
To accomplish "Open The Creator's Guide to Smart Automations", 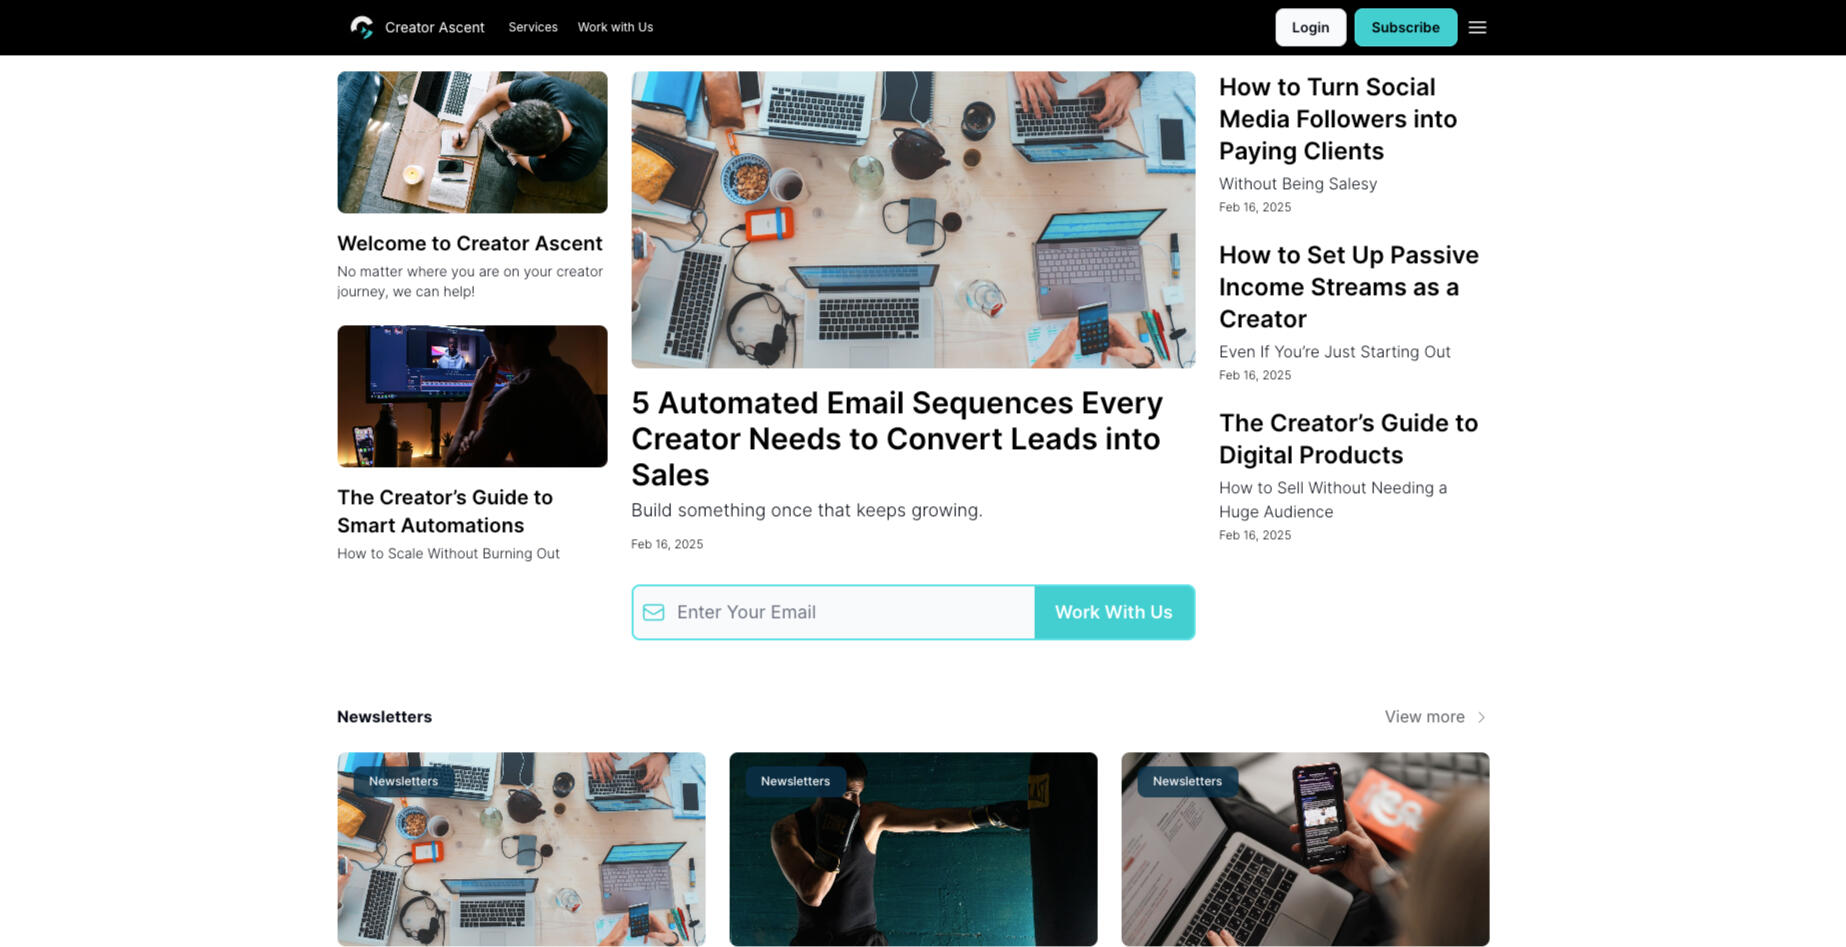I will pos(445,511).
